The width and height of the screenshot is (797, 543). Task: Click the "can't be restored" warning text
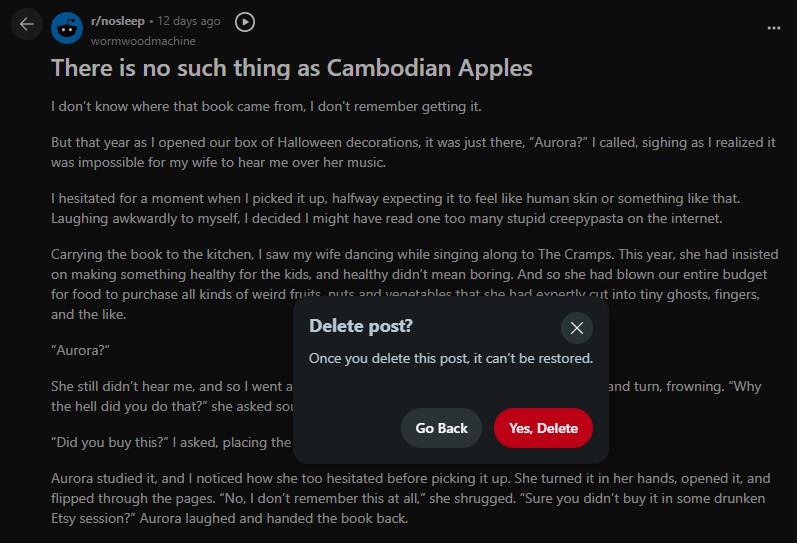(450, 358)
